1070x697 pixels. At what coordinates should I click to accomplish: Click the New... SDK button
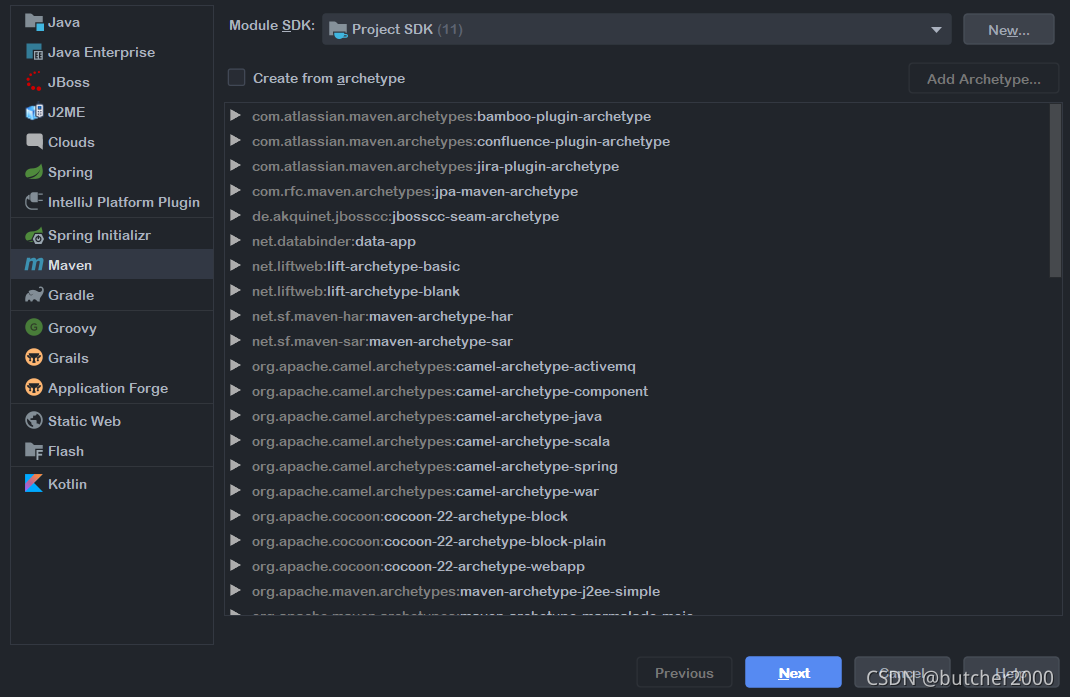[x=1009, y=29]
